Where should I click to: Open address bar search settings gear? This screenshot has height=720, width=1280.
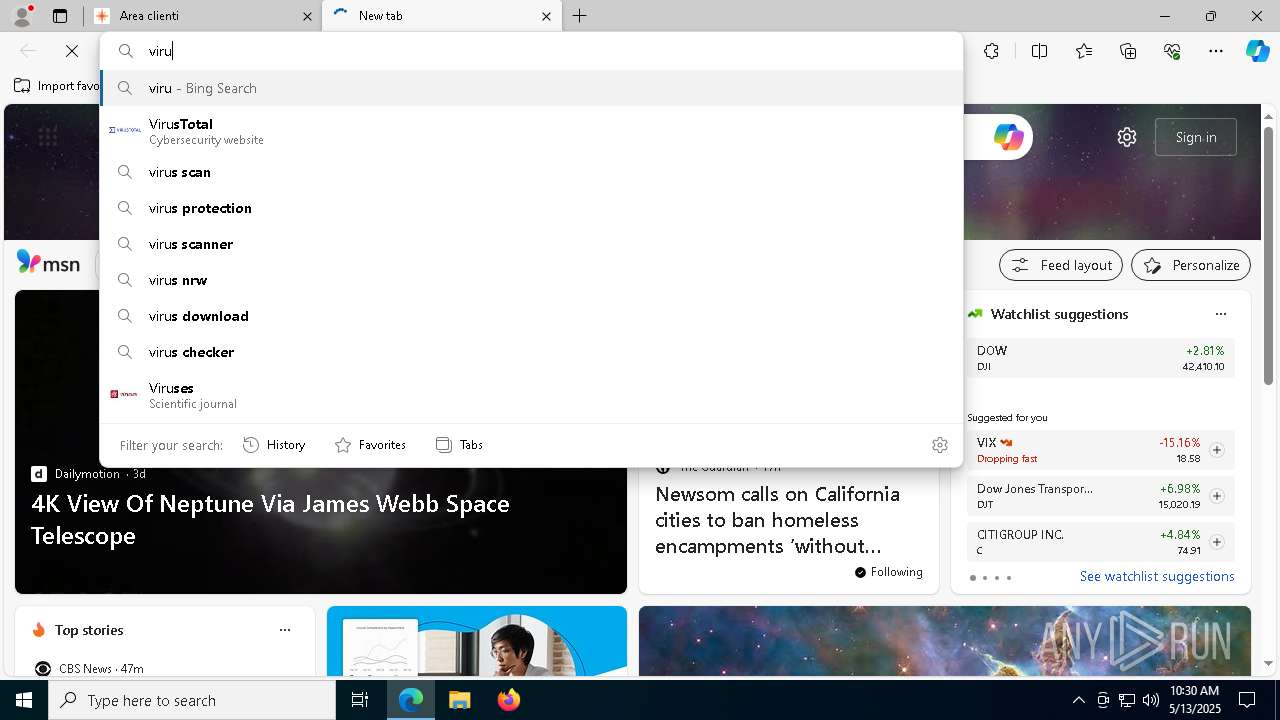[x=939, y=445]
